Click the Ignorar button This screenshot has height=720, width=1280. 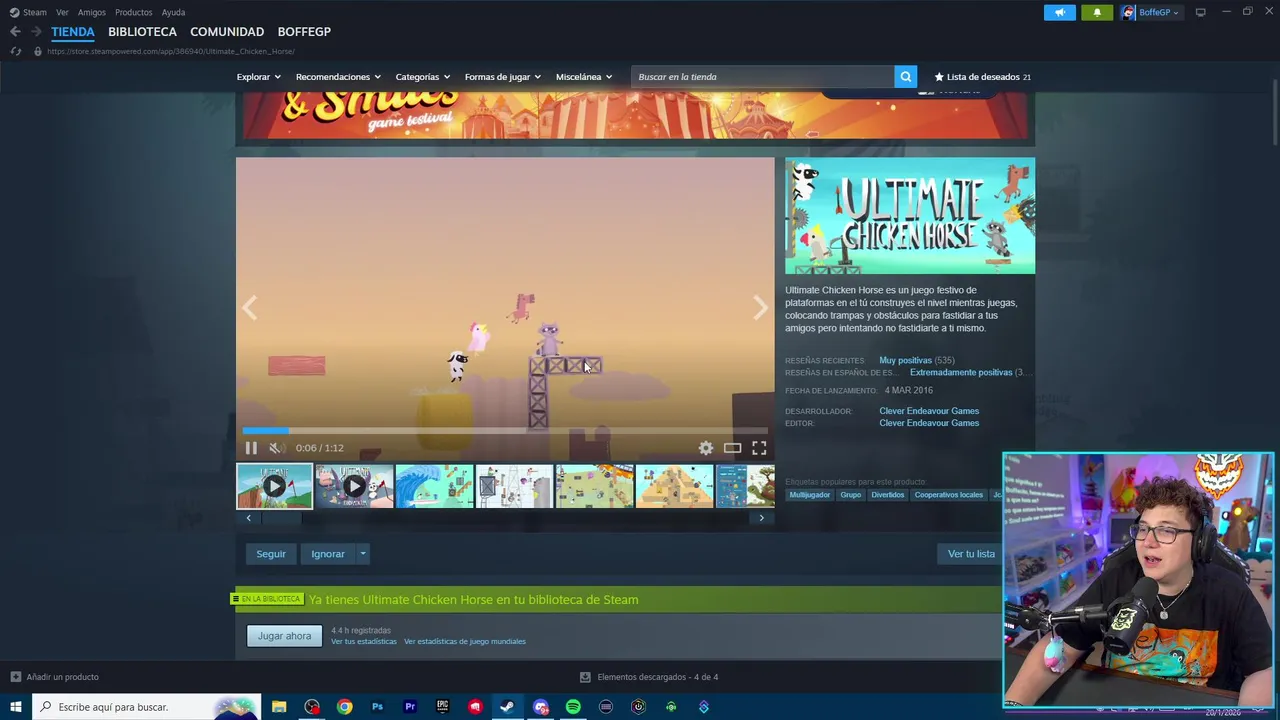(328, 554)
